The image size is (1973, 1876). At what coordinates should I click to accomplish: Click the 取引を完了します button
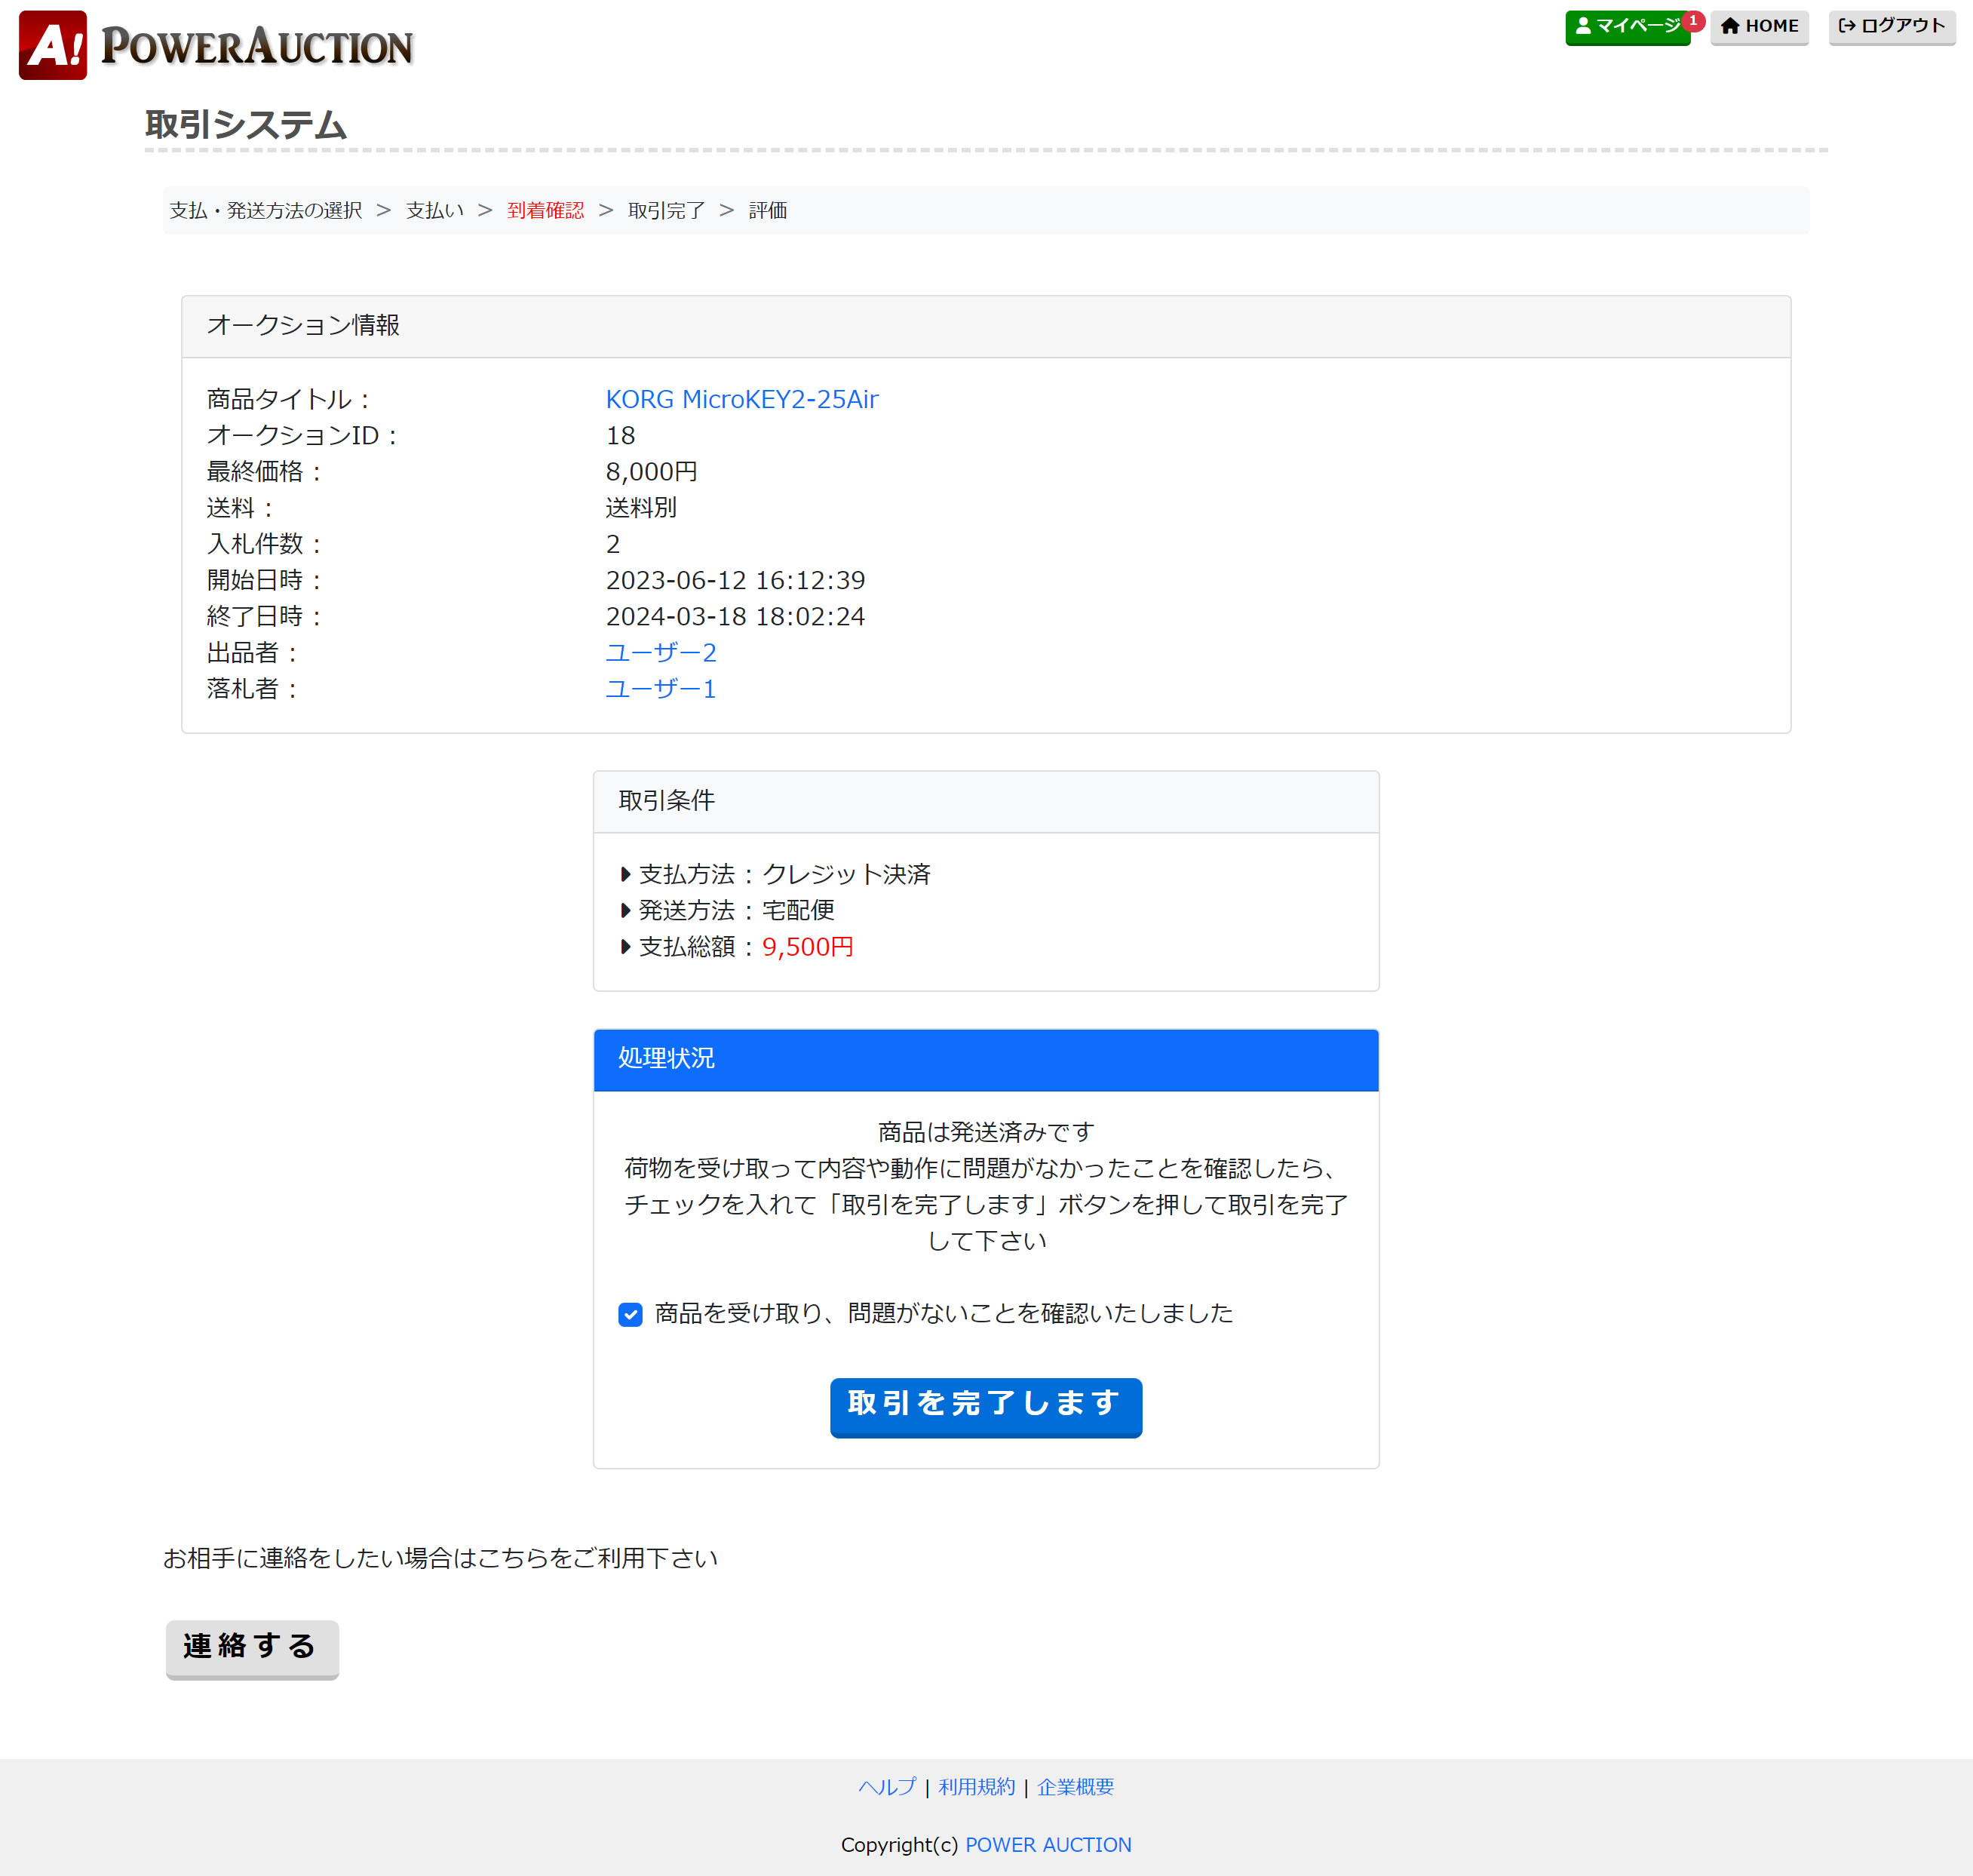(986, 1407)
